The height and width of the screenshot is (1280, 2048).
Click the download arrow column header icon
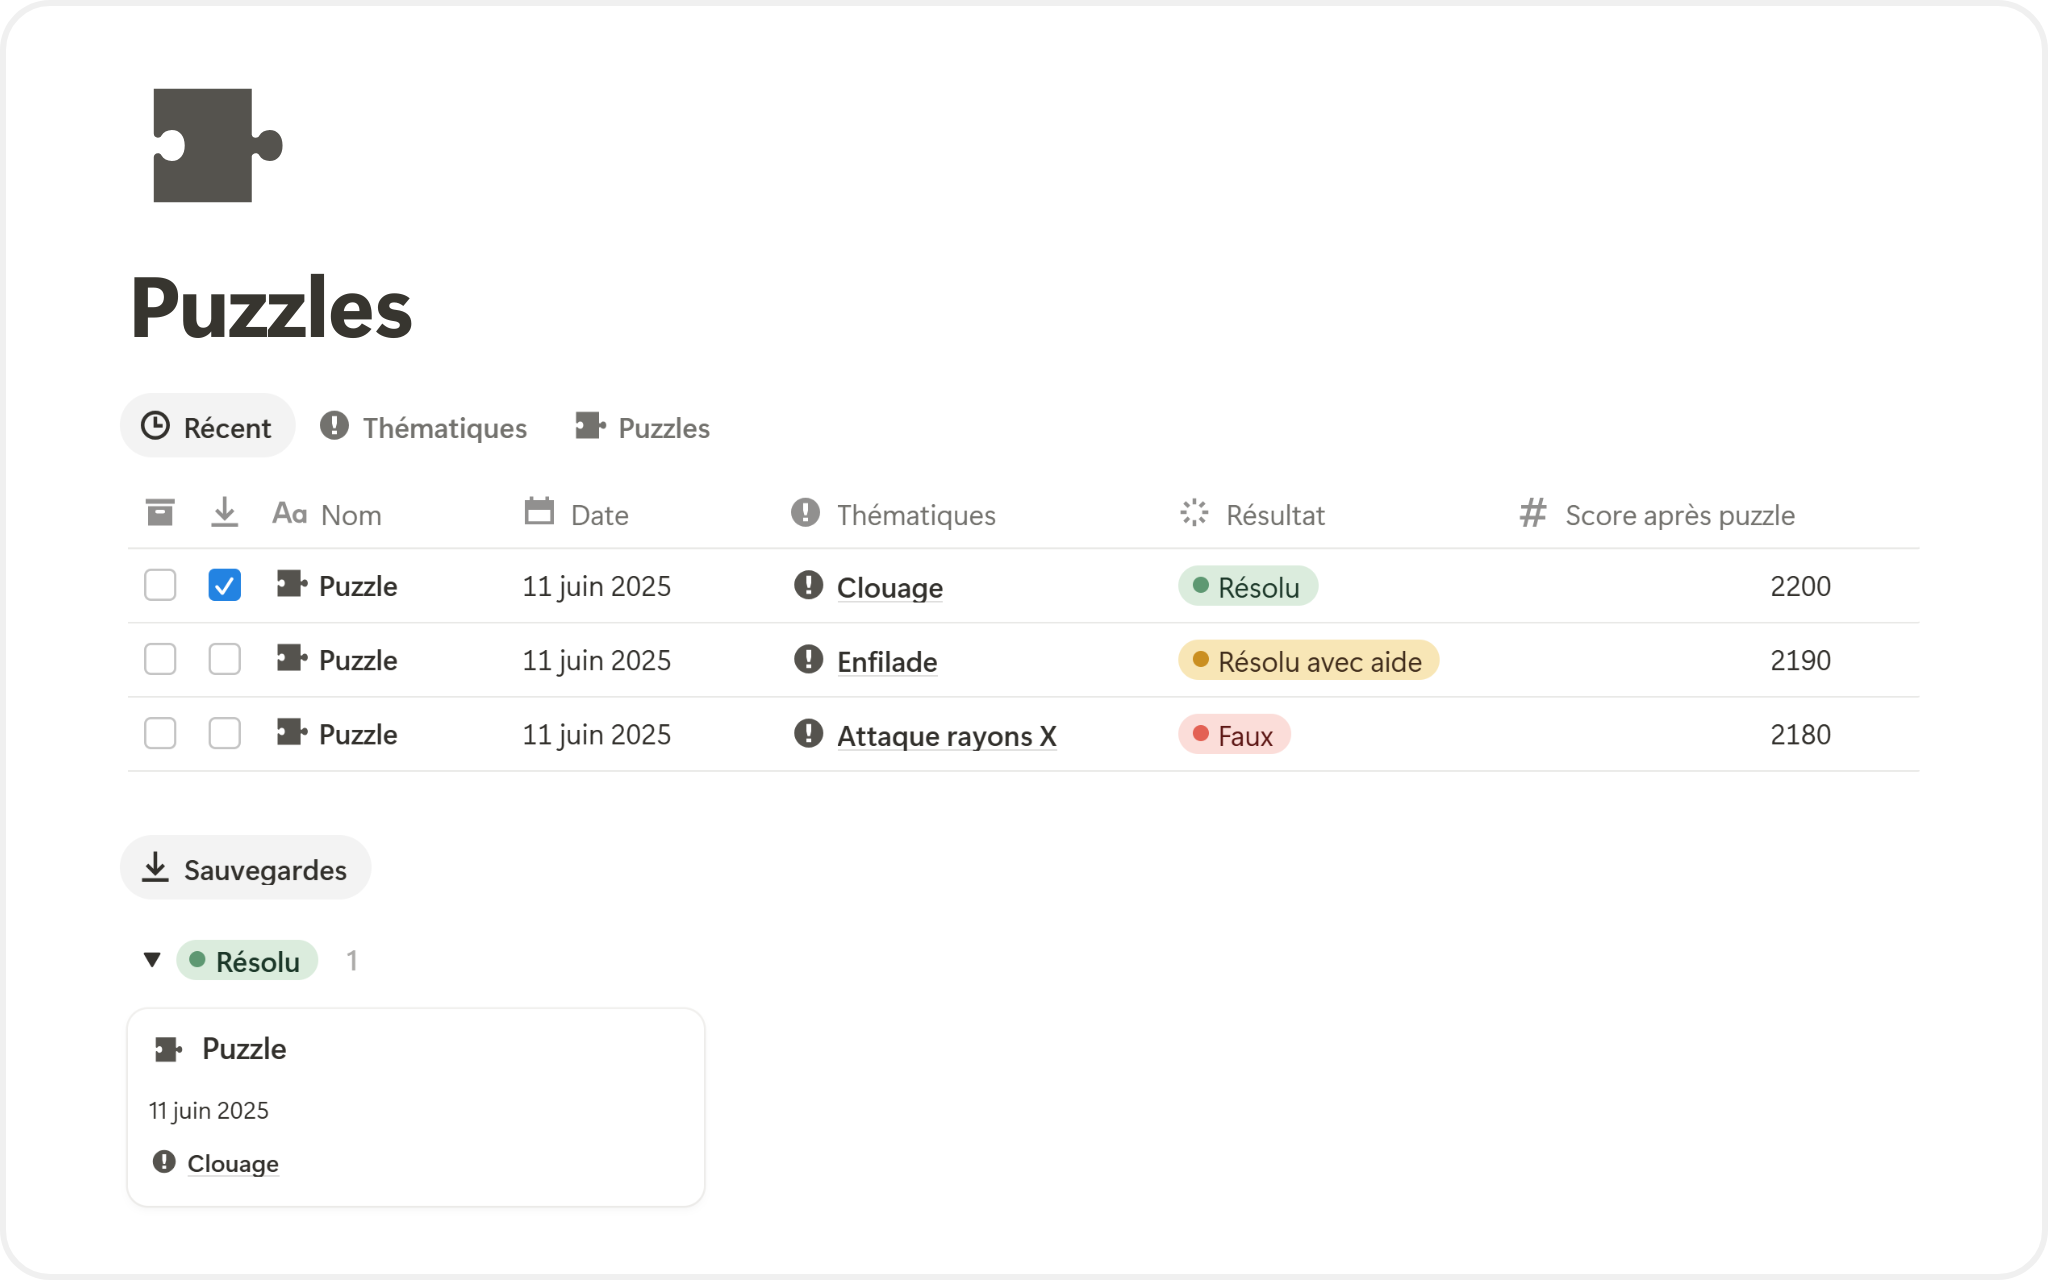[x=225, y=513]
